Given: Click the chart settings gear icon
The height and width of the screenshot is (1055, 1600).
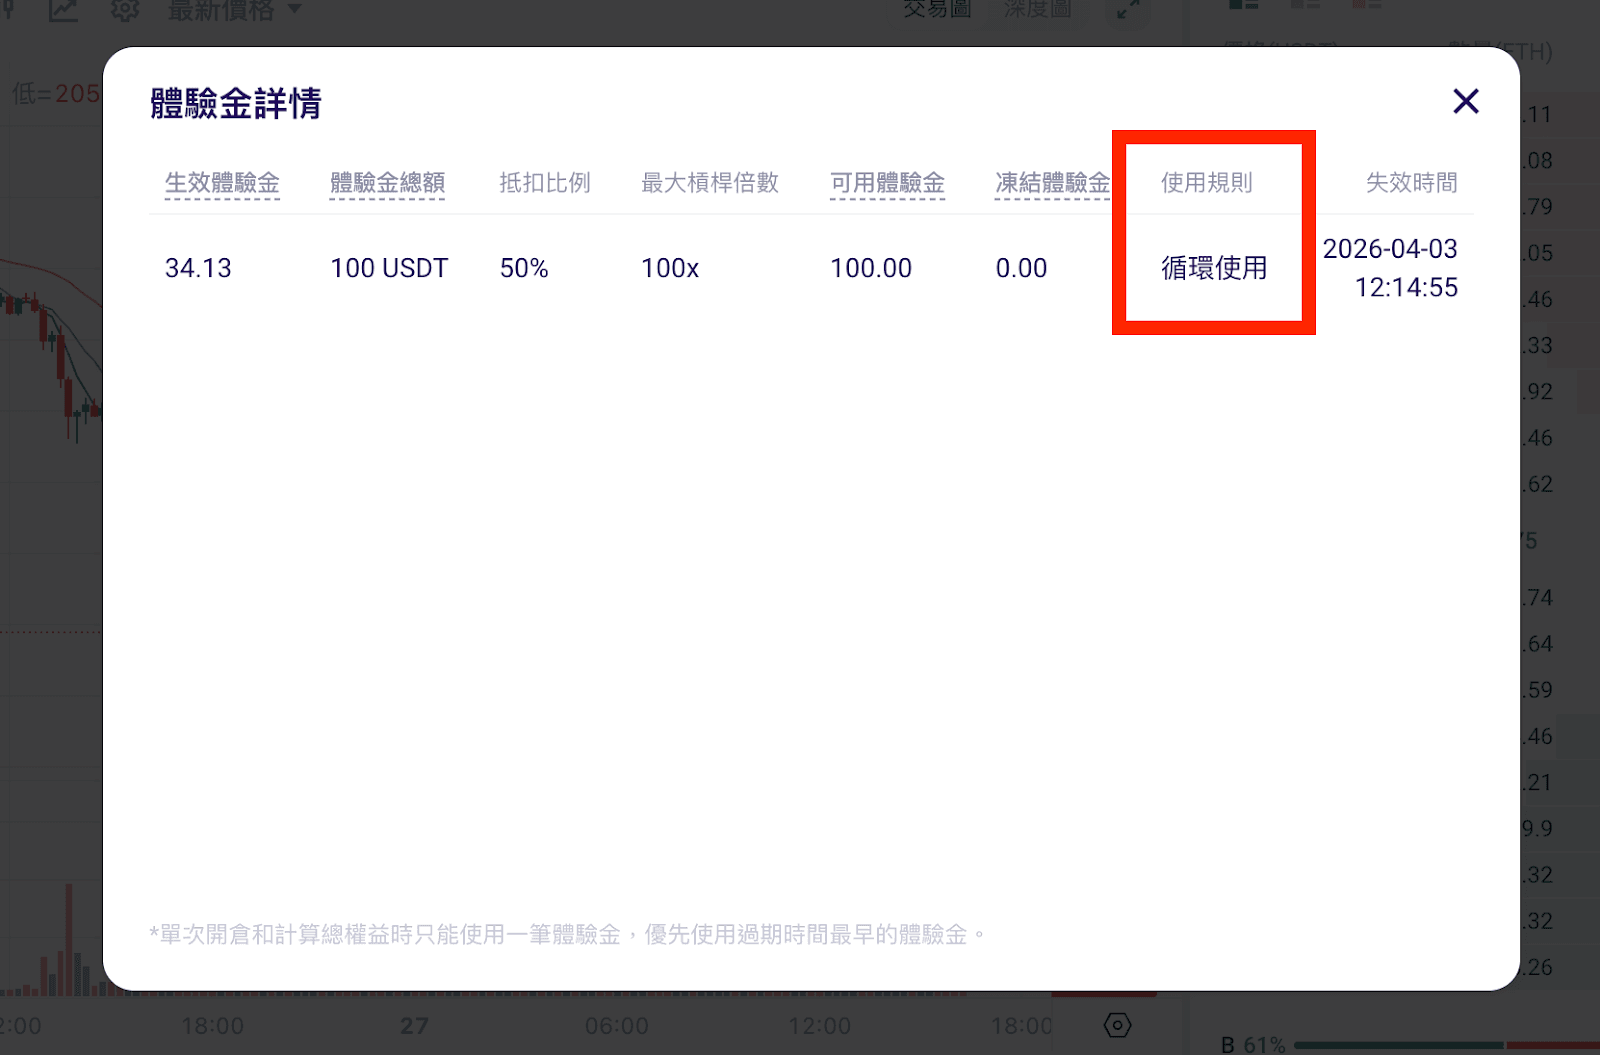Looking at the screenshot, I should point(125,10).
